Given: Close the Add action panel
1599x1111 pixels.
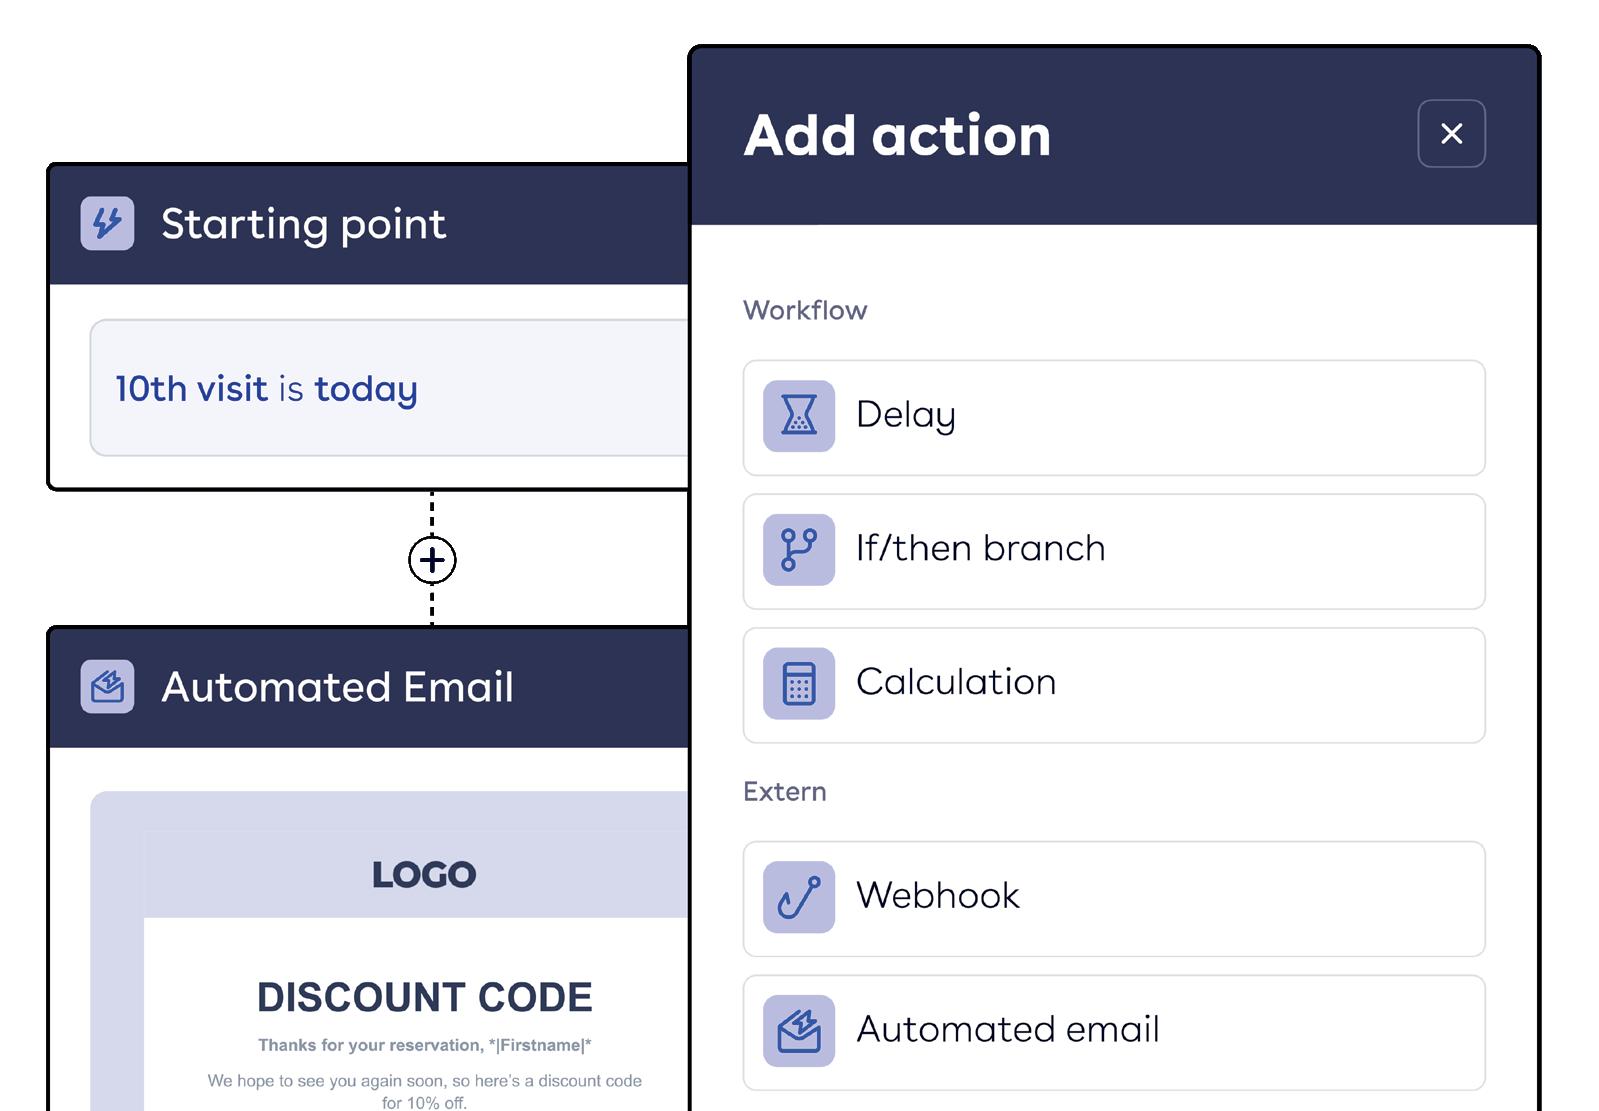Looking at the screenshot, I should click(1451, 134).
